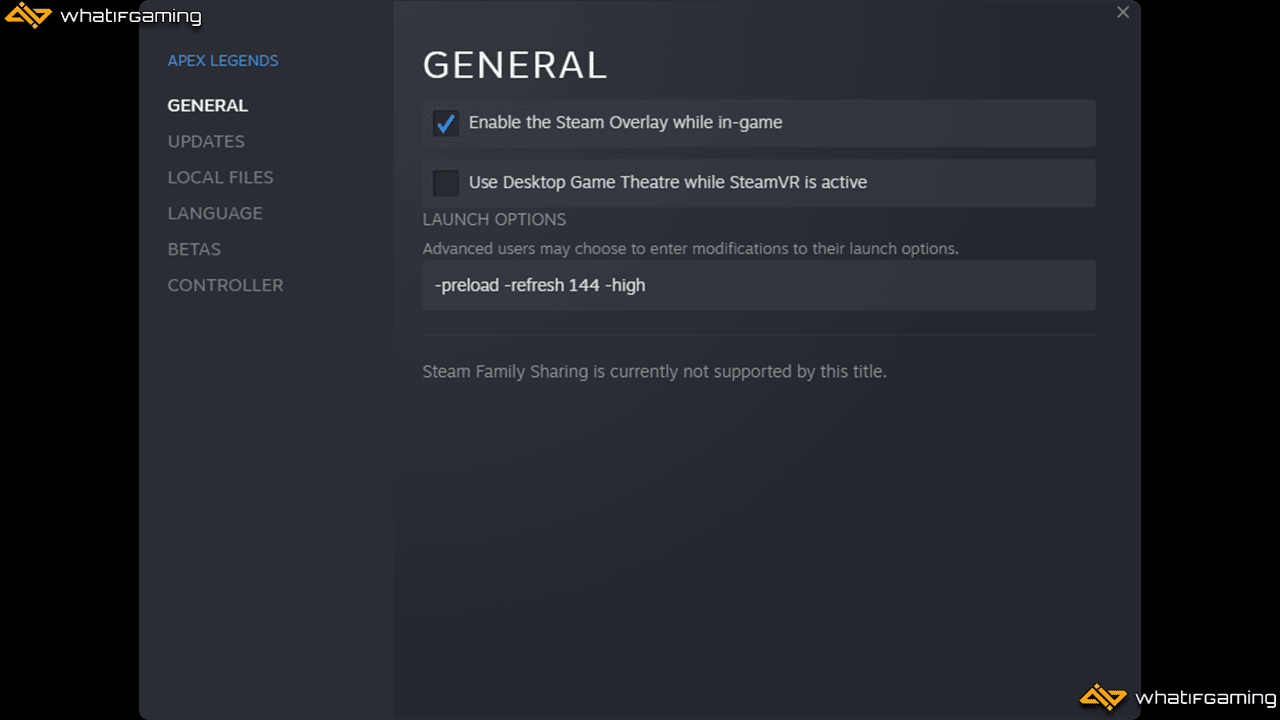Click the Steam Family Sharing notice text

(654, 372)
